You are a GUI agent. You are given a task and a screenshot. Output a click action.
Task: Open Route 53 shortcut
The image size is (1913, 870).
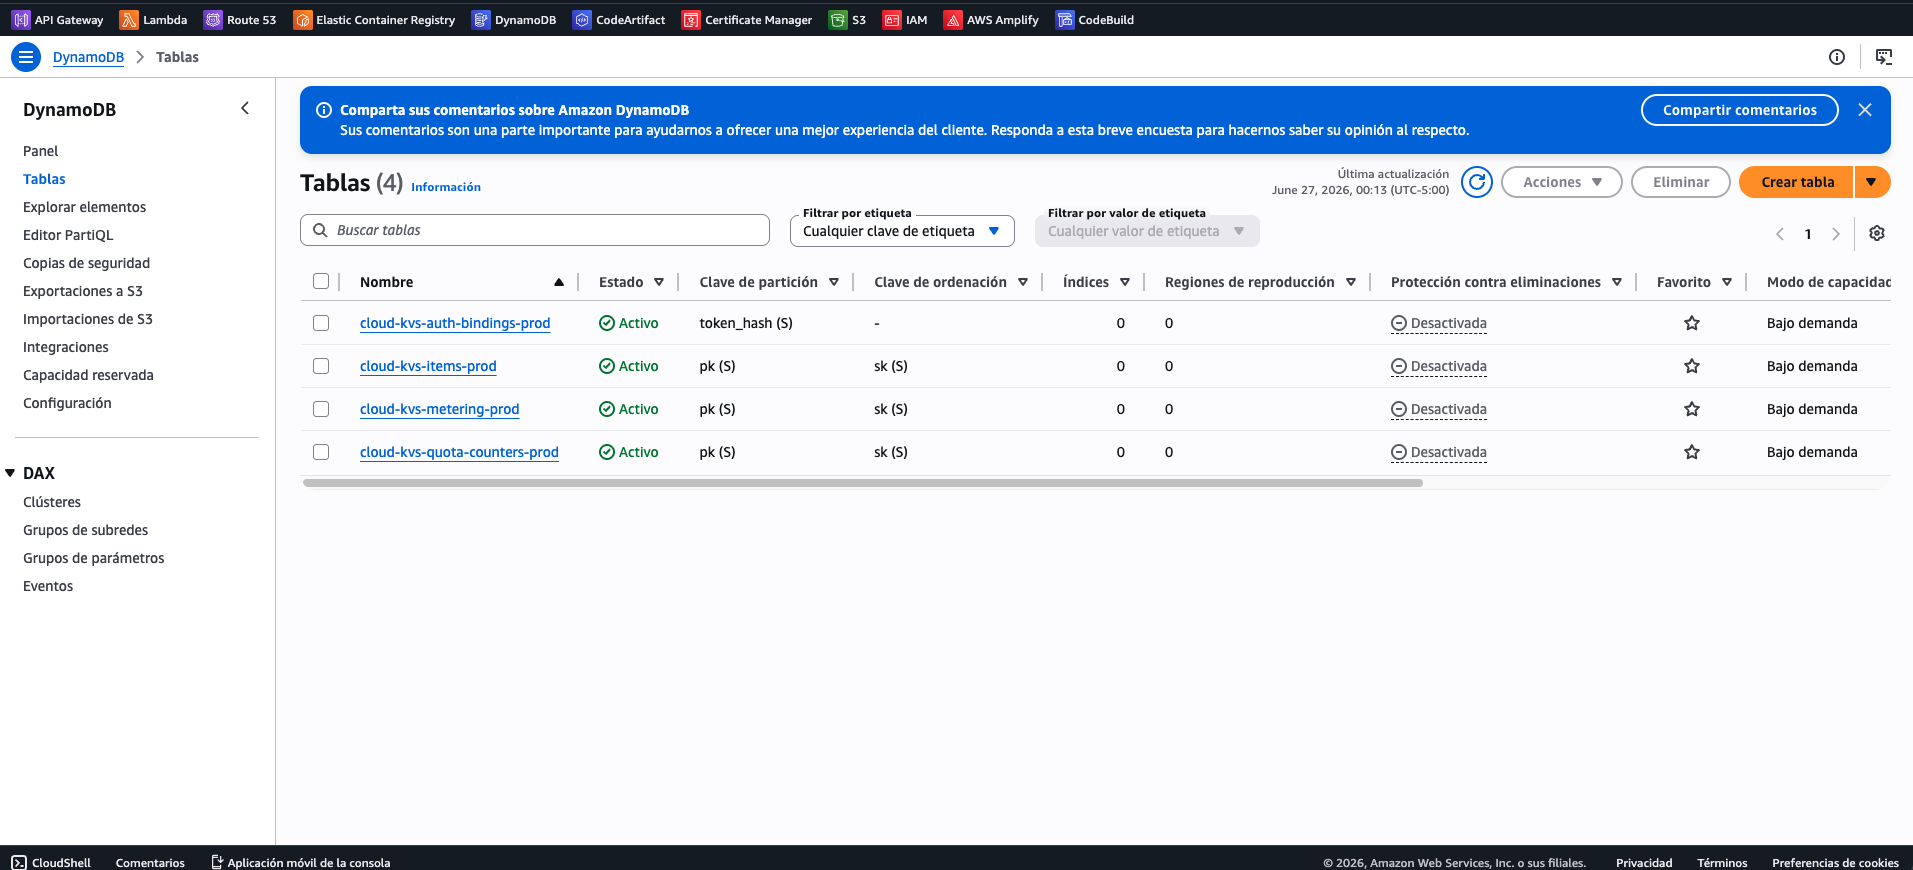point(240,20)
